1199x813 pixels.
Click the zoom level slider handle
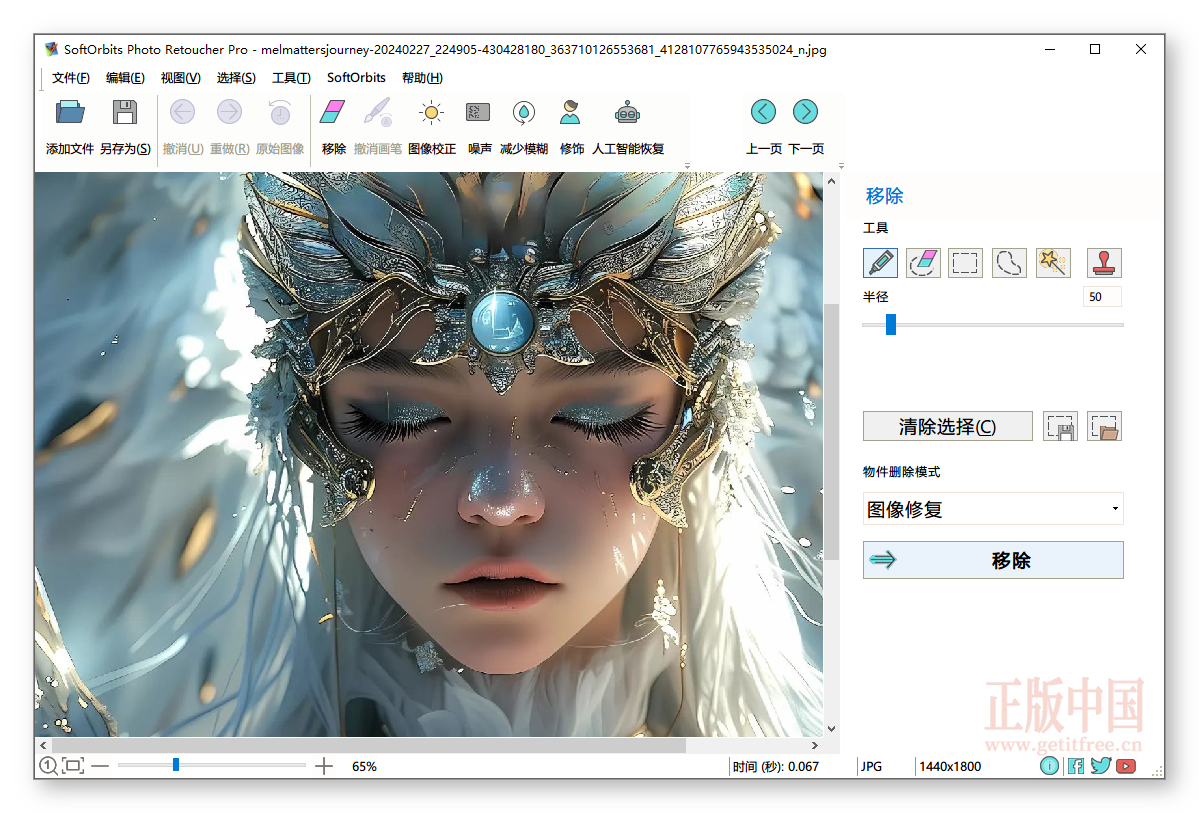coord(176,765)
